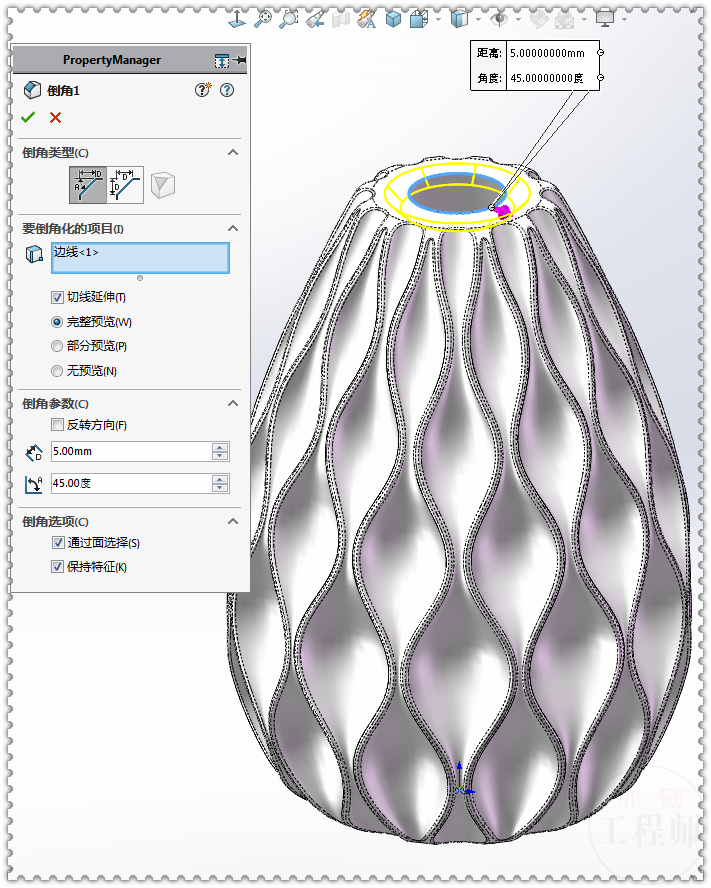
Task: Open the View Settings monitor dropdown arrow
Action: [624, 20]
